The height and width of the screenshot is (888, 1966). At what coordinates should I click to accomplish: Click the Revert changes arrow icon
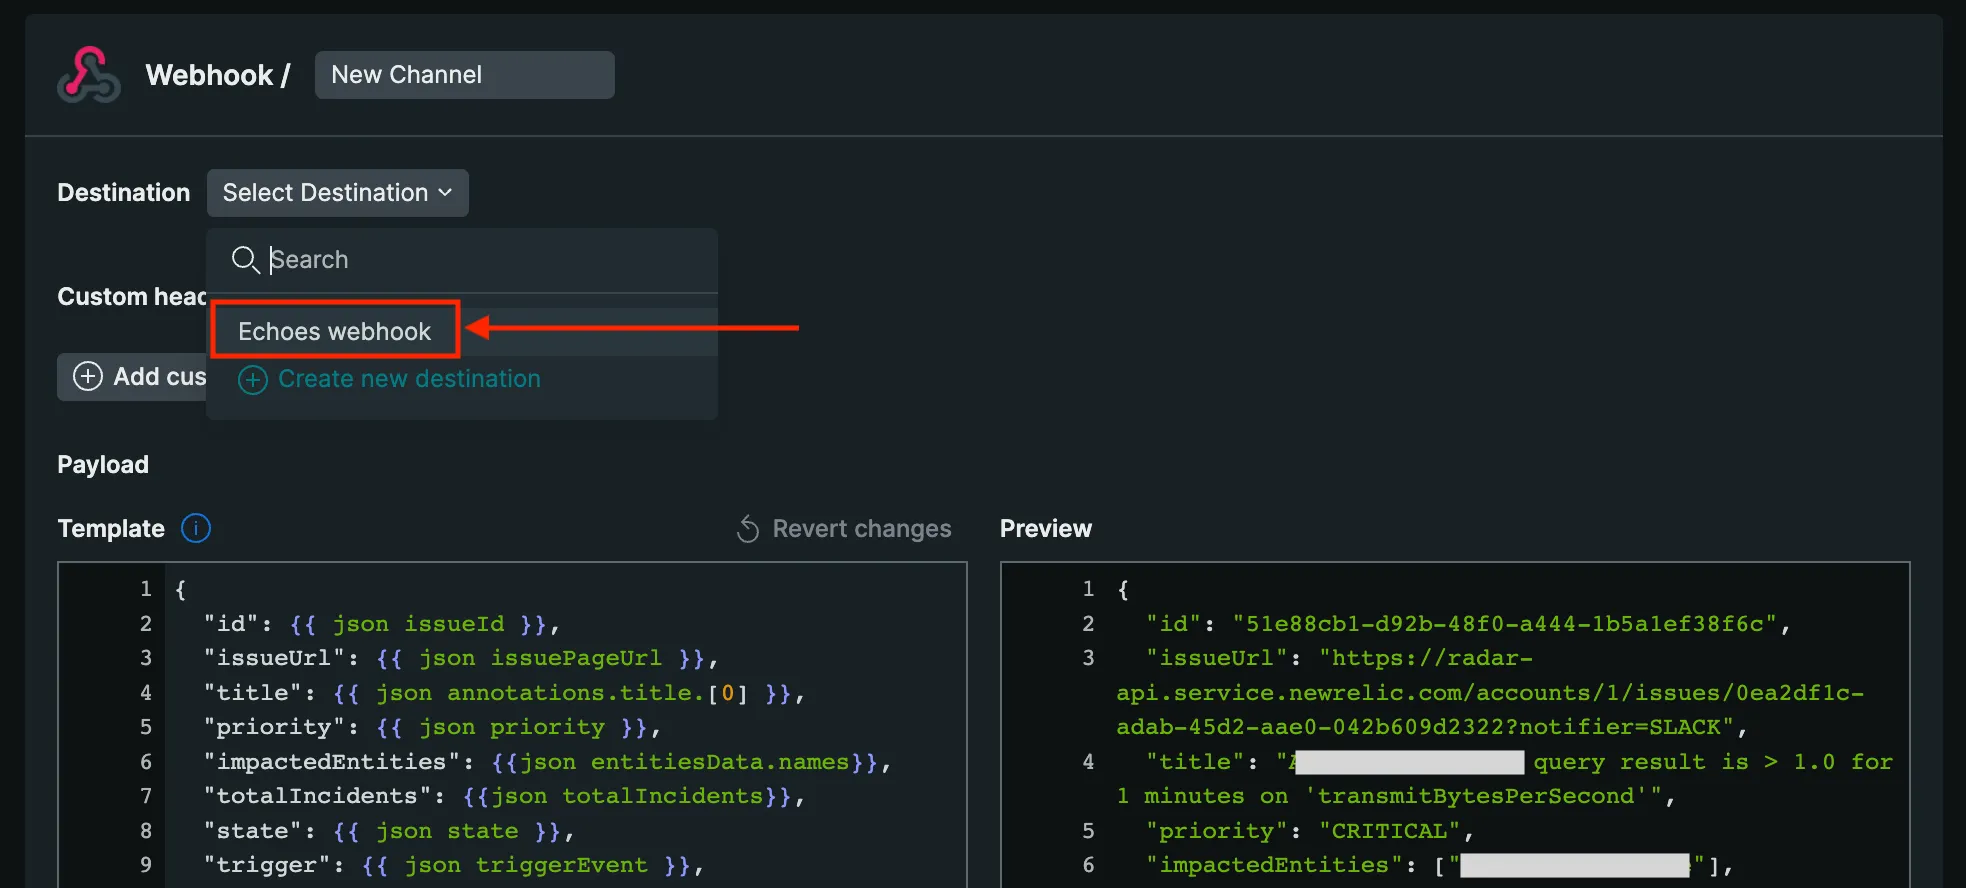748,529
